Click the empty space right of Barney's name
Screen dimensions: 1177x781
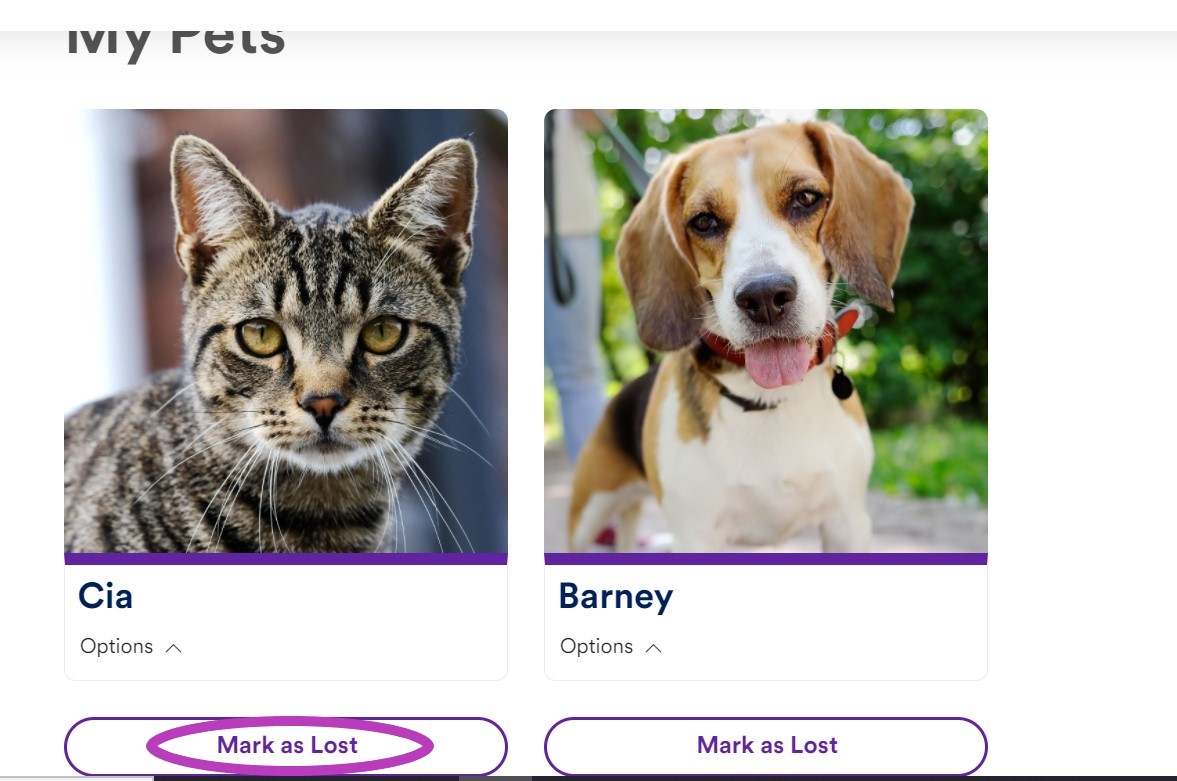click(826, 596)
